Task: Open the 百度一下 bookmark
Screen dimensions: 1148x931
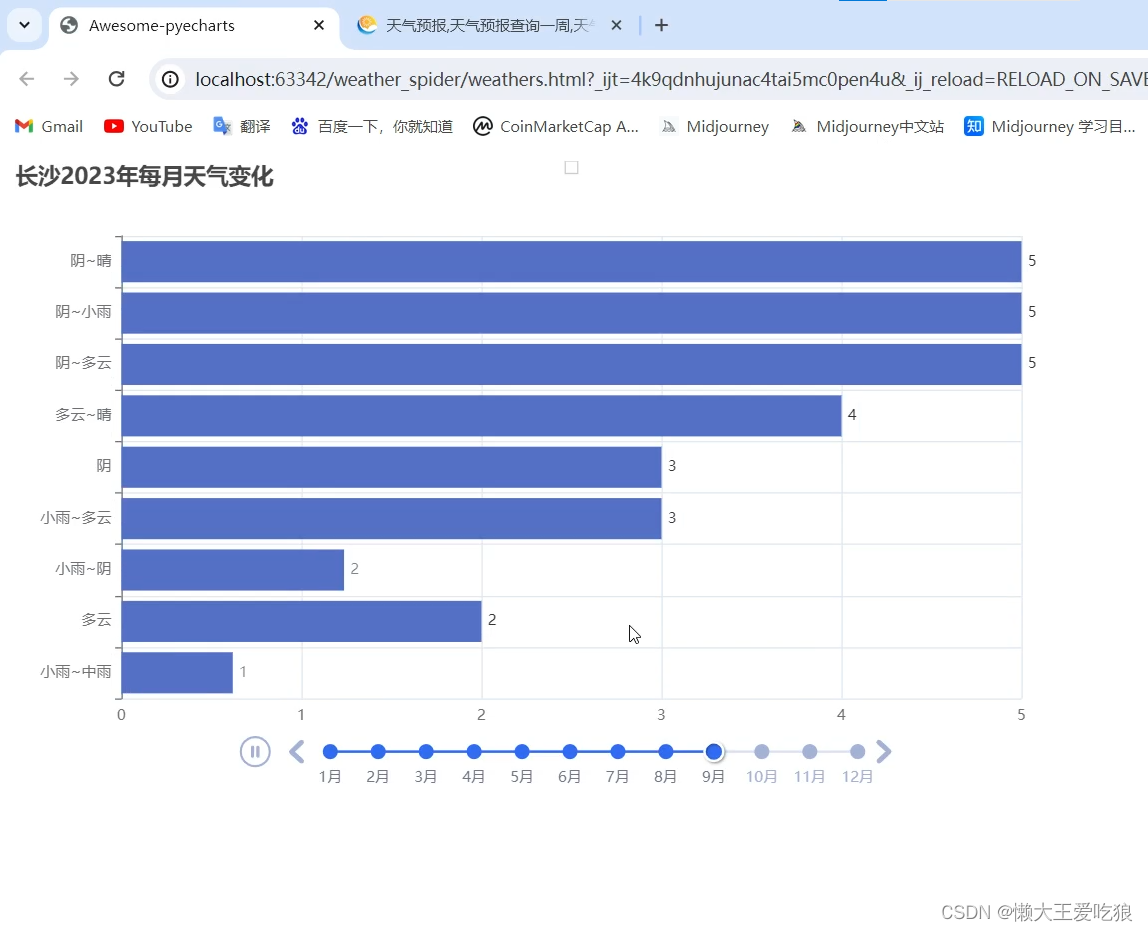Action: 372,127
